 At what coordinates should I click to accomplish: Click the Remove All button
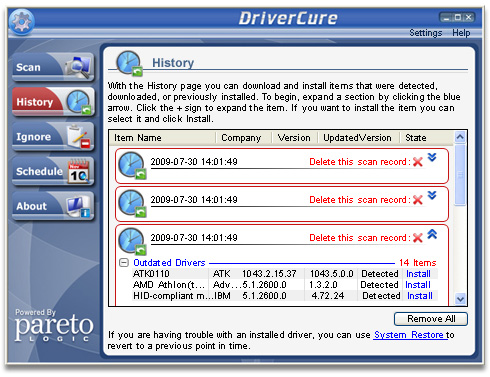[431, 319]
